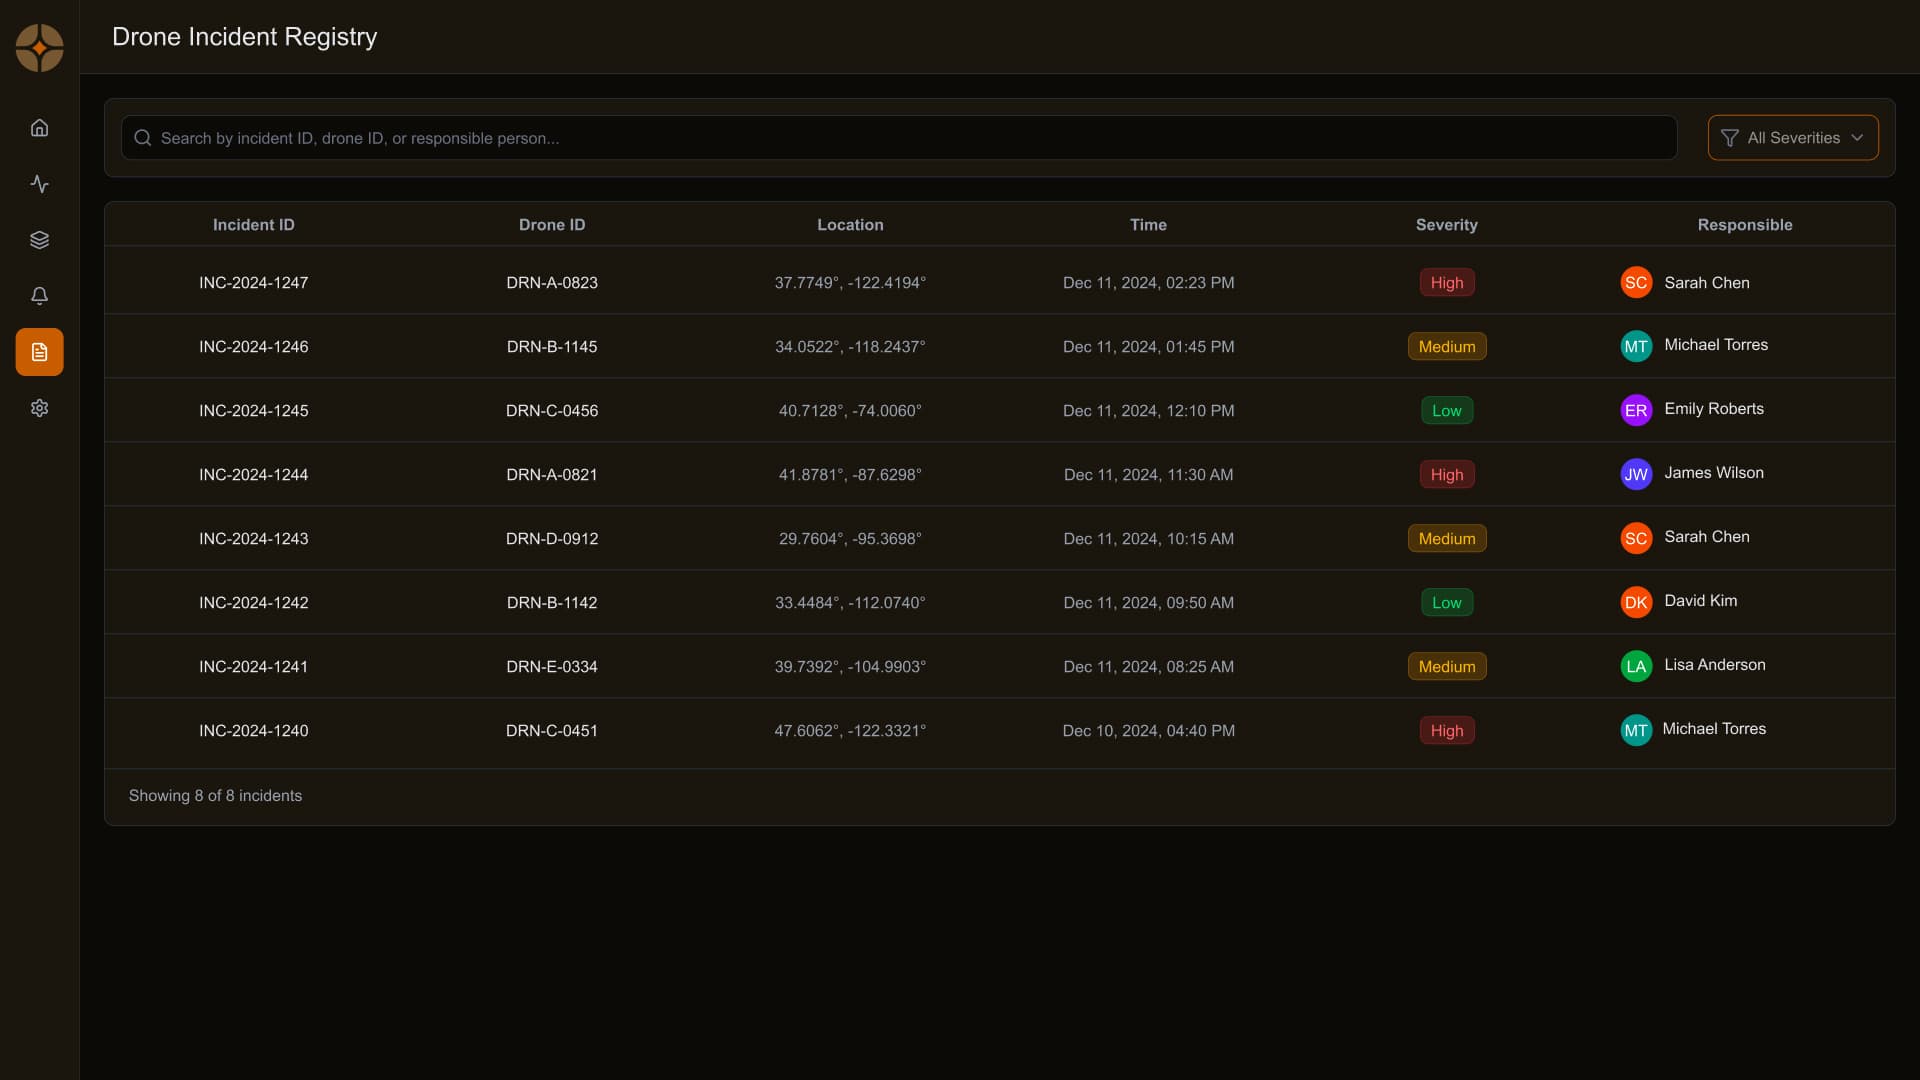Image resolution: width=1920 pixels, height=1080 pixels.
Task: Click the JW avatar for James Wilson
Action: tap(1635, 474)
